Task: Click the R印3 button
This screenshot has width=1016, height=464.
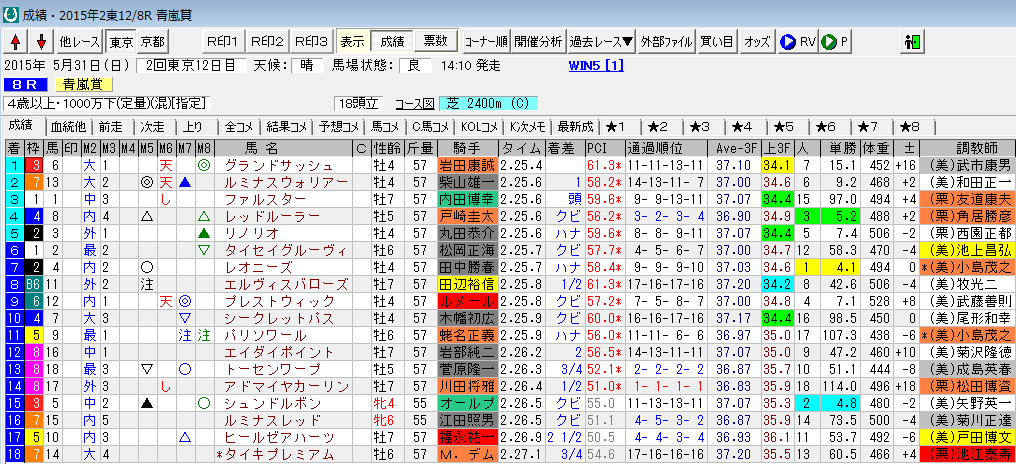Action: [x=311, y=42]
